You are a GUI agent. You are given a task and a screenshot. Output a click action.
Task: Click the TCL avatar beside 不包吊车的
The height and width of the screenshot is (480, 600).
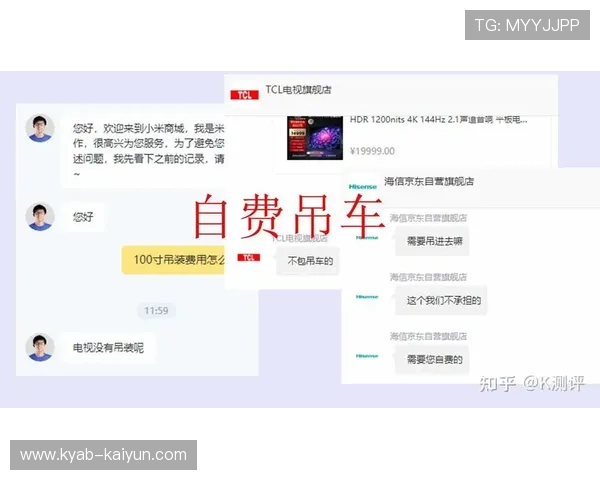[249, 258]
